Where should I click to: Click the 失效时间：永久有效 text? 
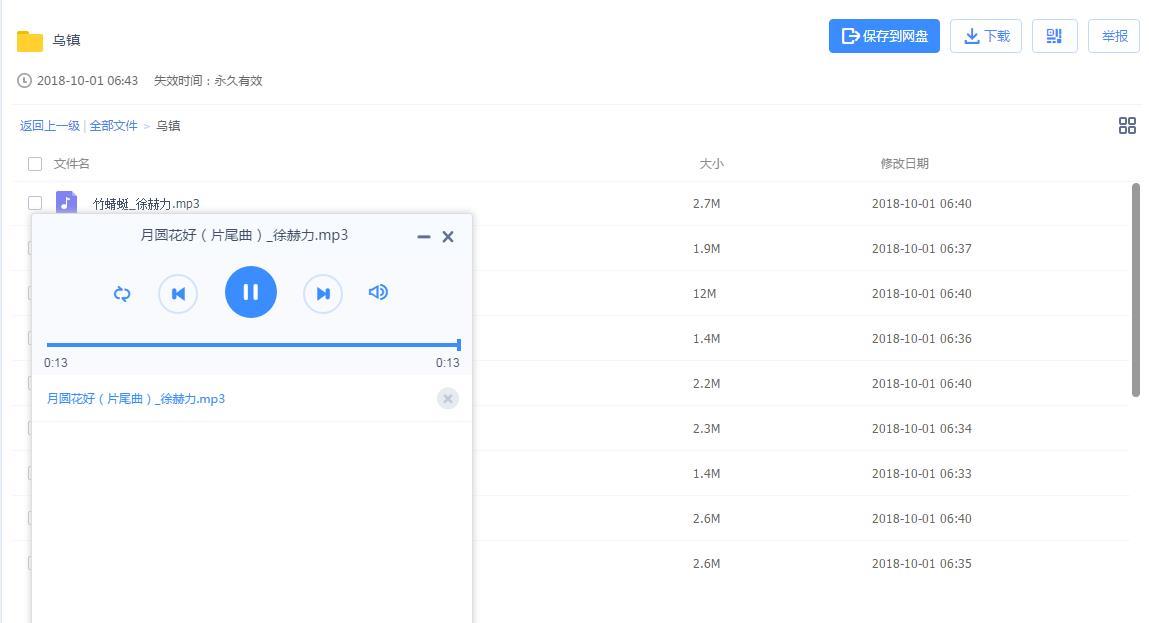(x=208, y=81)
